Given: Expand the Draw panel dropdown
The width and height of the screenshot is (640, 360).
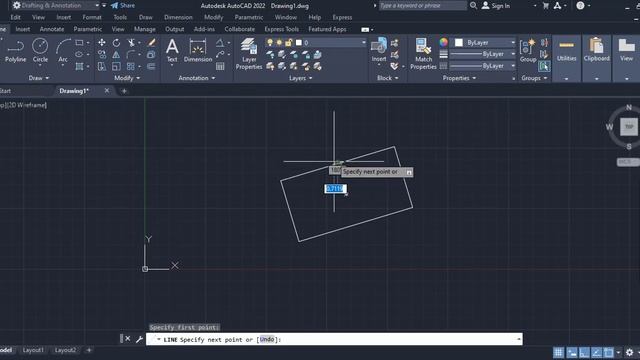Looking at the screenshot, I should point(39,78).
